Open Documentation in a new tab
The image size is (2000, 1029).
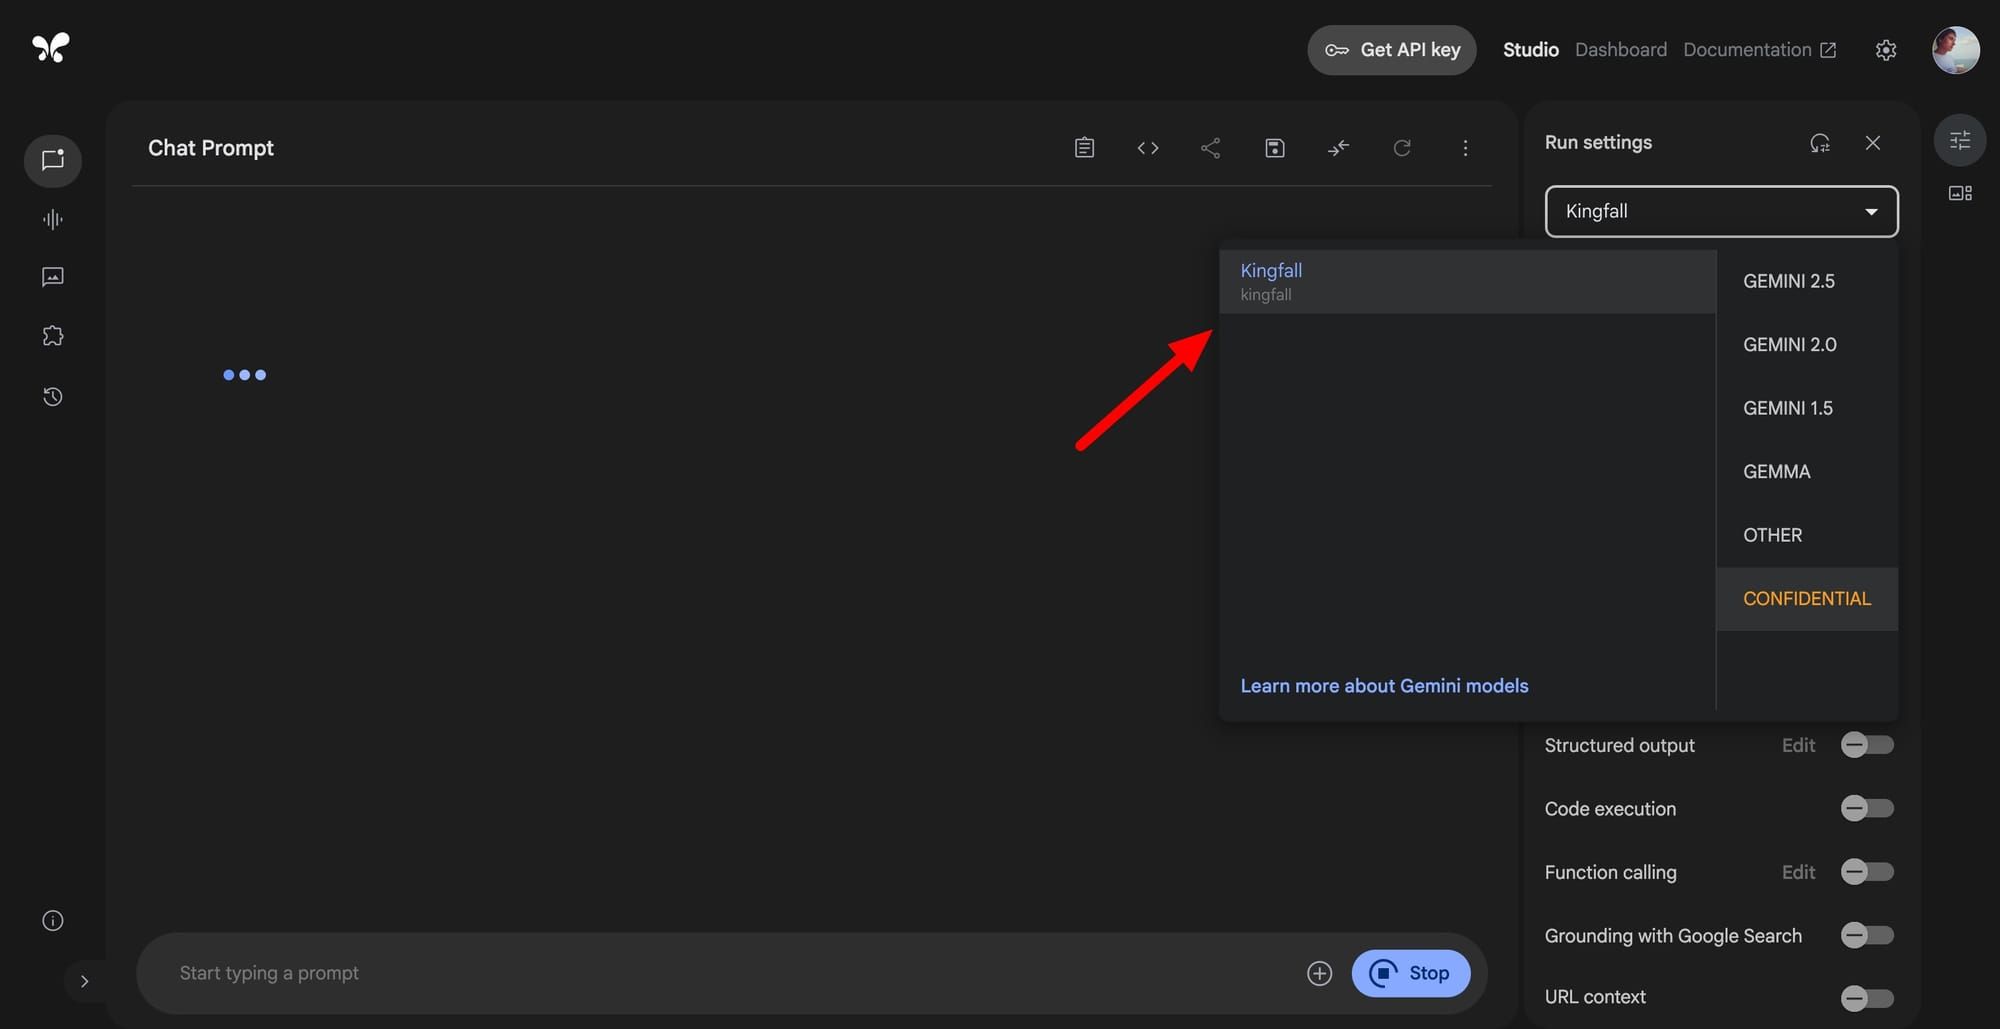pyautogui.click(x=1748, y=49)
